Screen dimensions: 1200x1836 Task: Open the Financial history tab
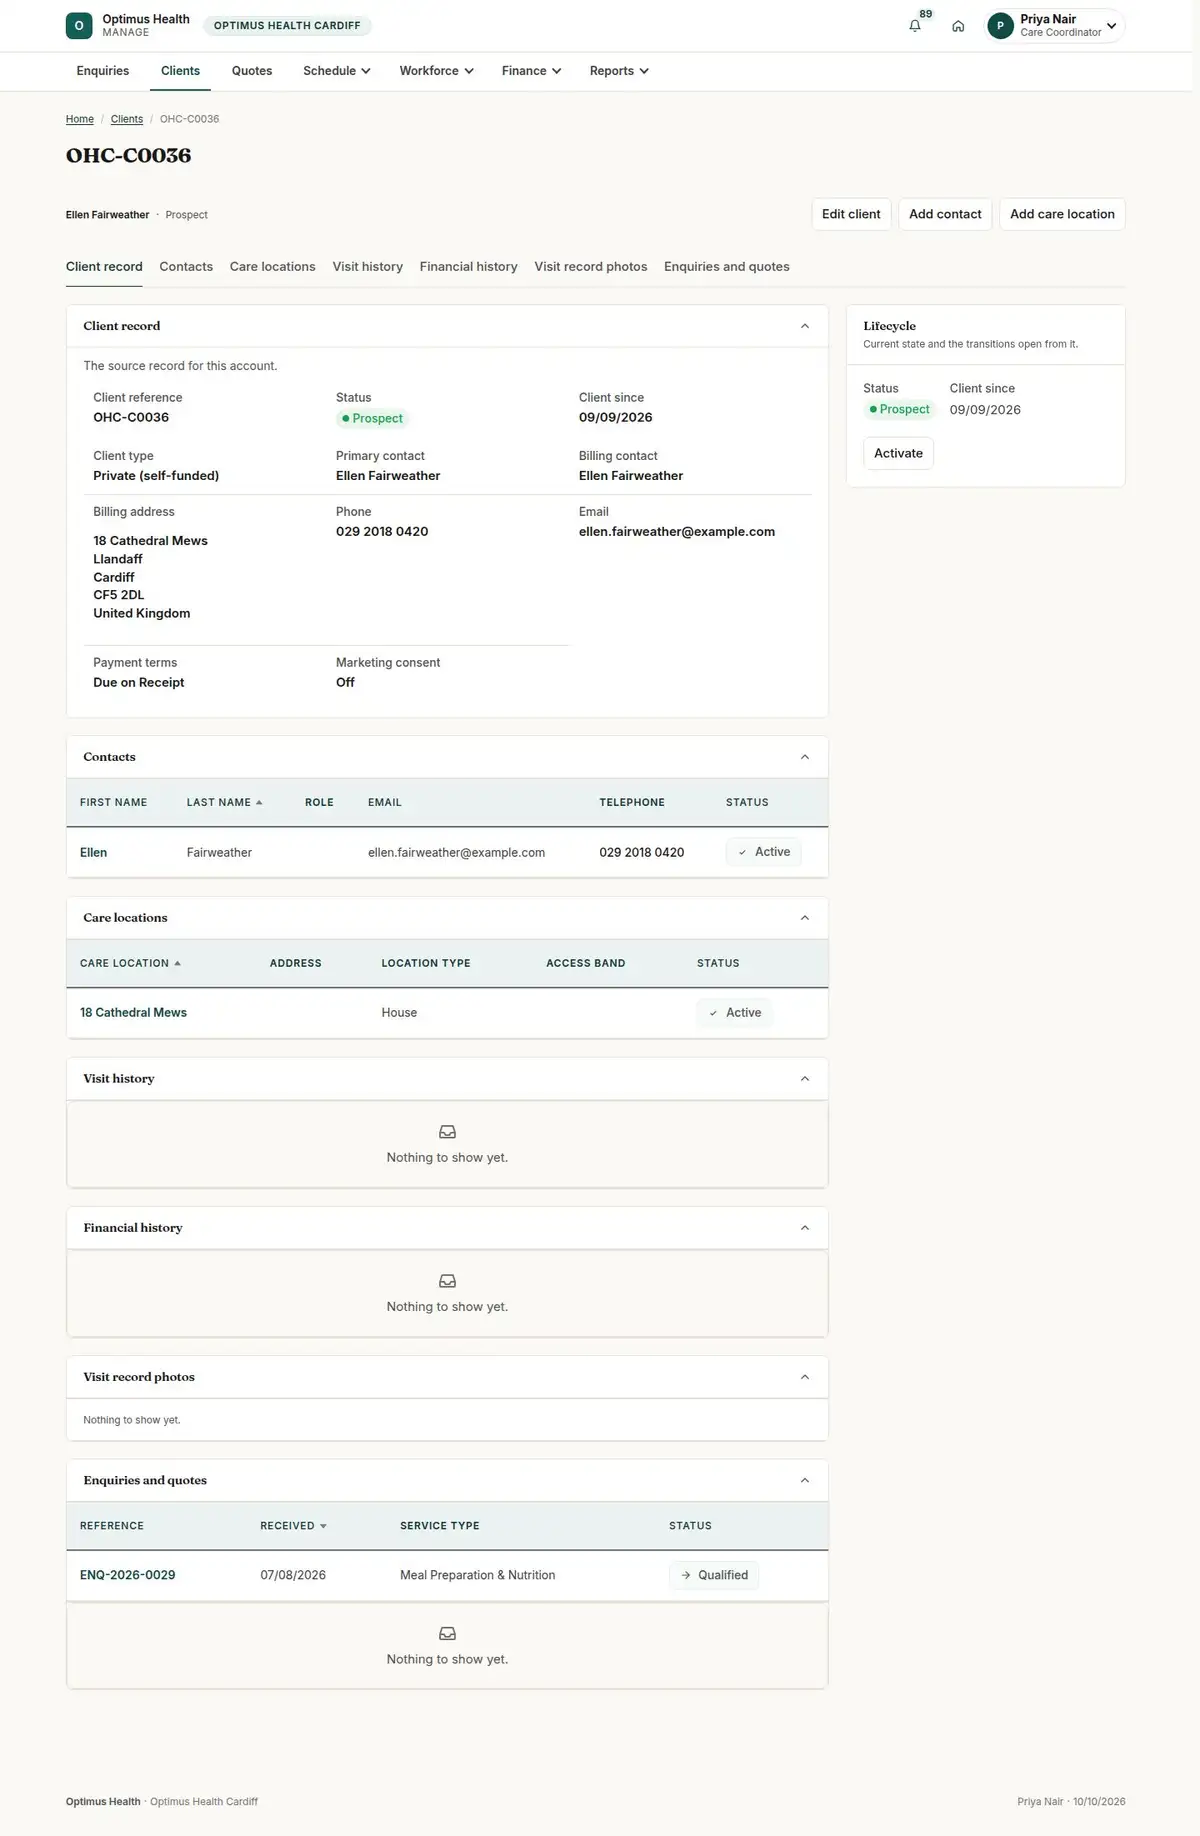pos(469,267)
